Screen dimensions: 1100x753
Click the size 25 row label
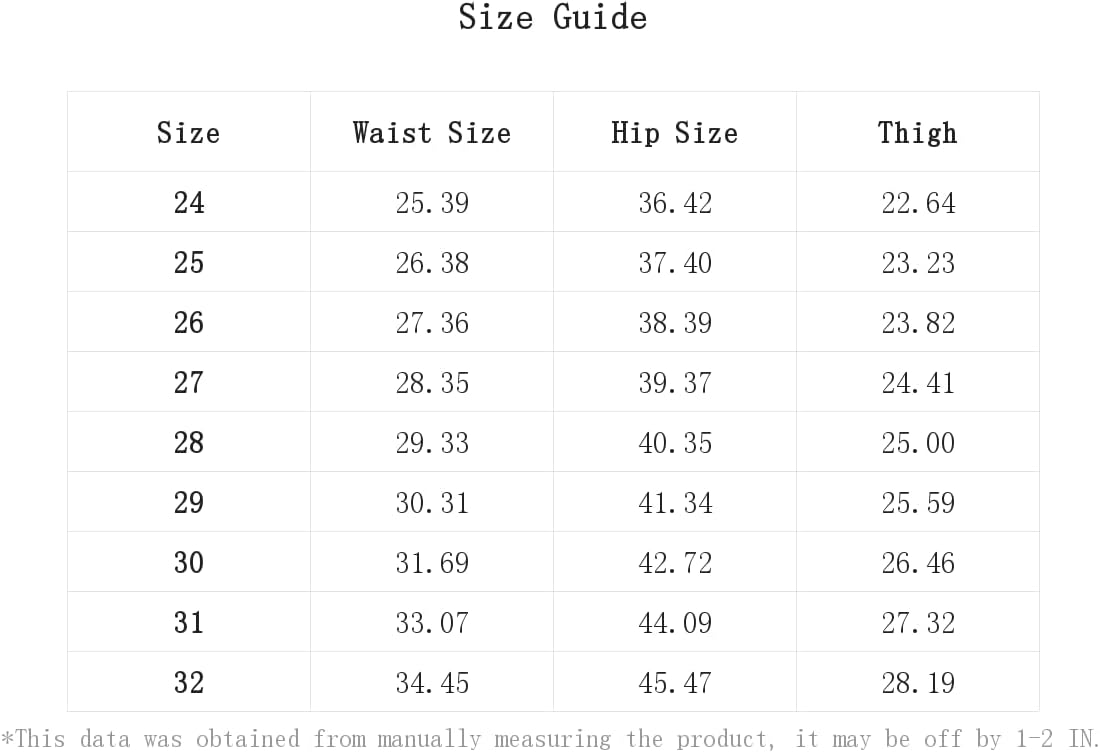tap(189, 262)
